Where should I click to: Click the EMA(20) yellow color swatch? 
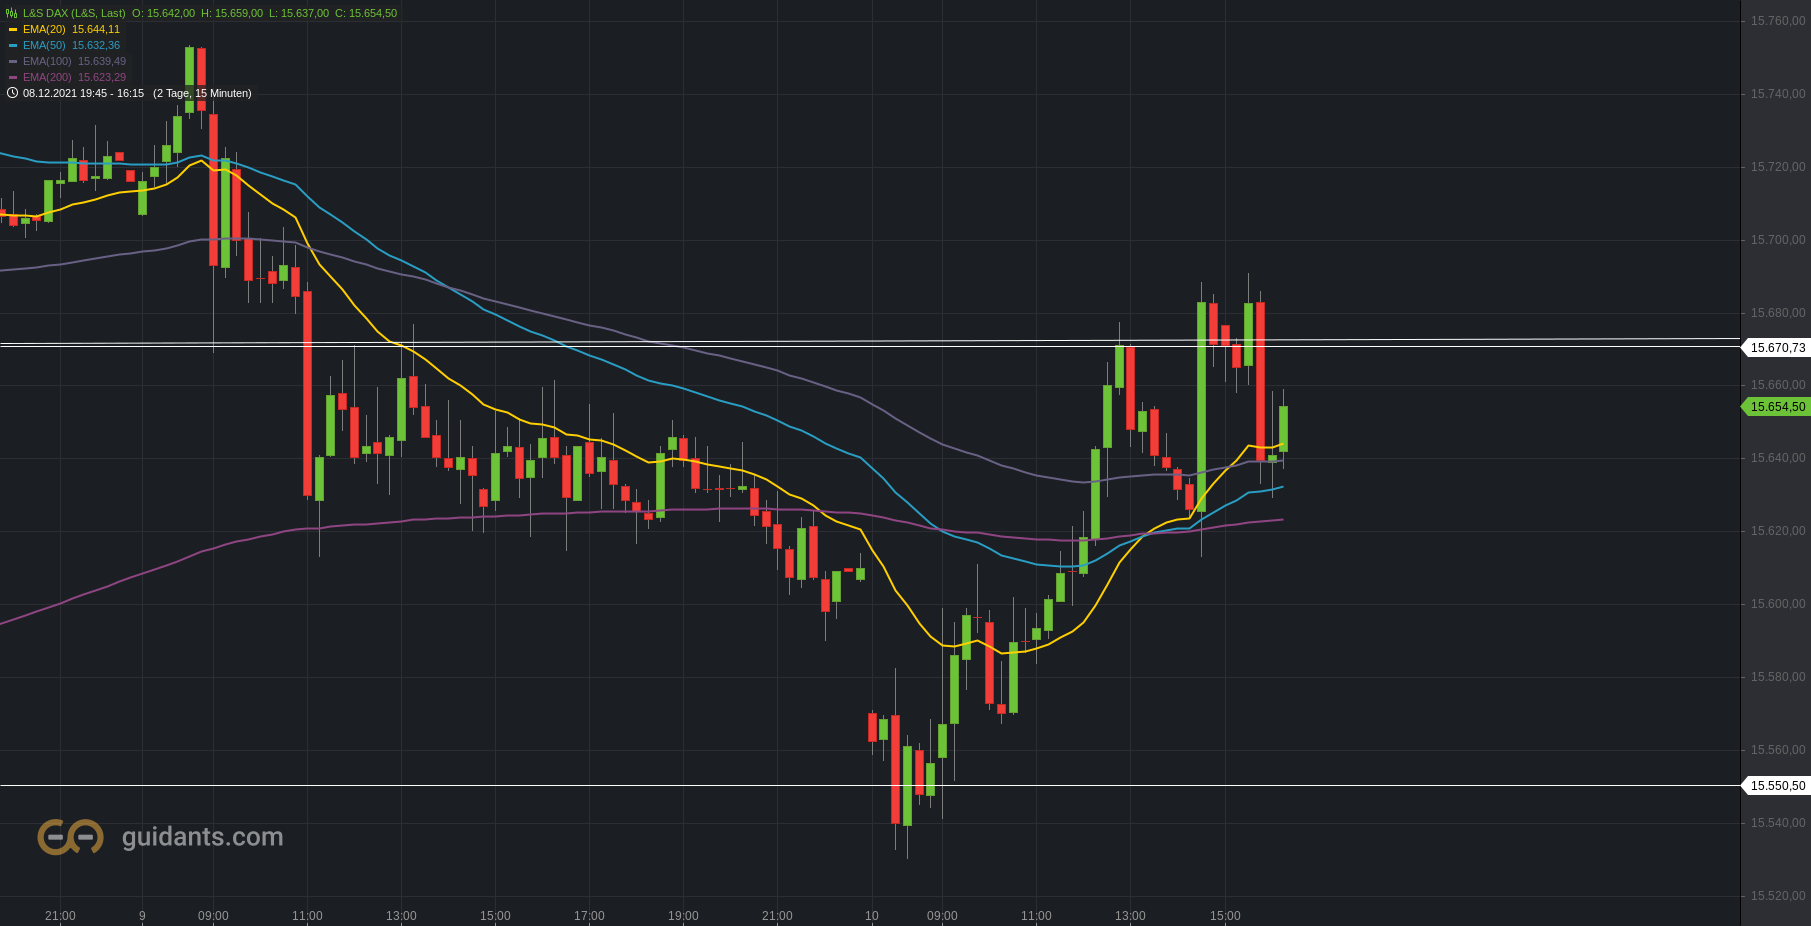click(x=14, y=30)
